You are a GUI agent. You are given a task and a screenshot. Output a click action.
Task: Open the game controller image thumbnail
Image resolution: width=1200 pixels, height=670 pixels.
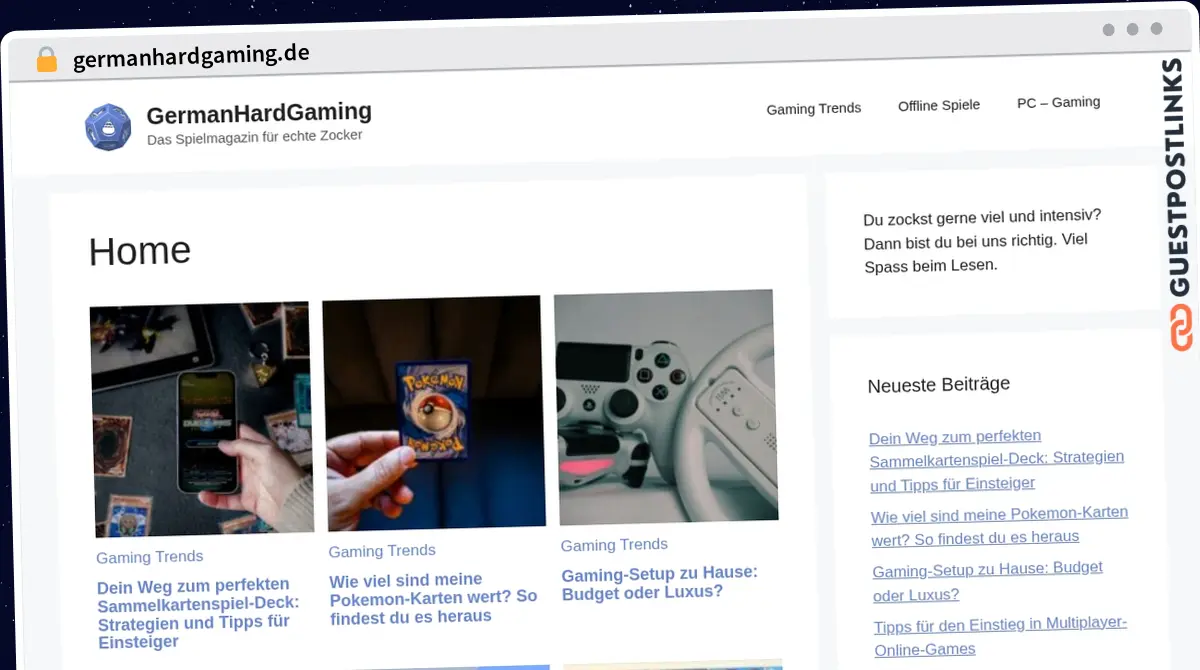[x=665, y=407]
